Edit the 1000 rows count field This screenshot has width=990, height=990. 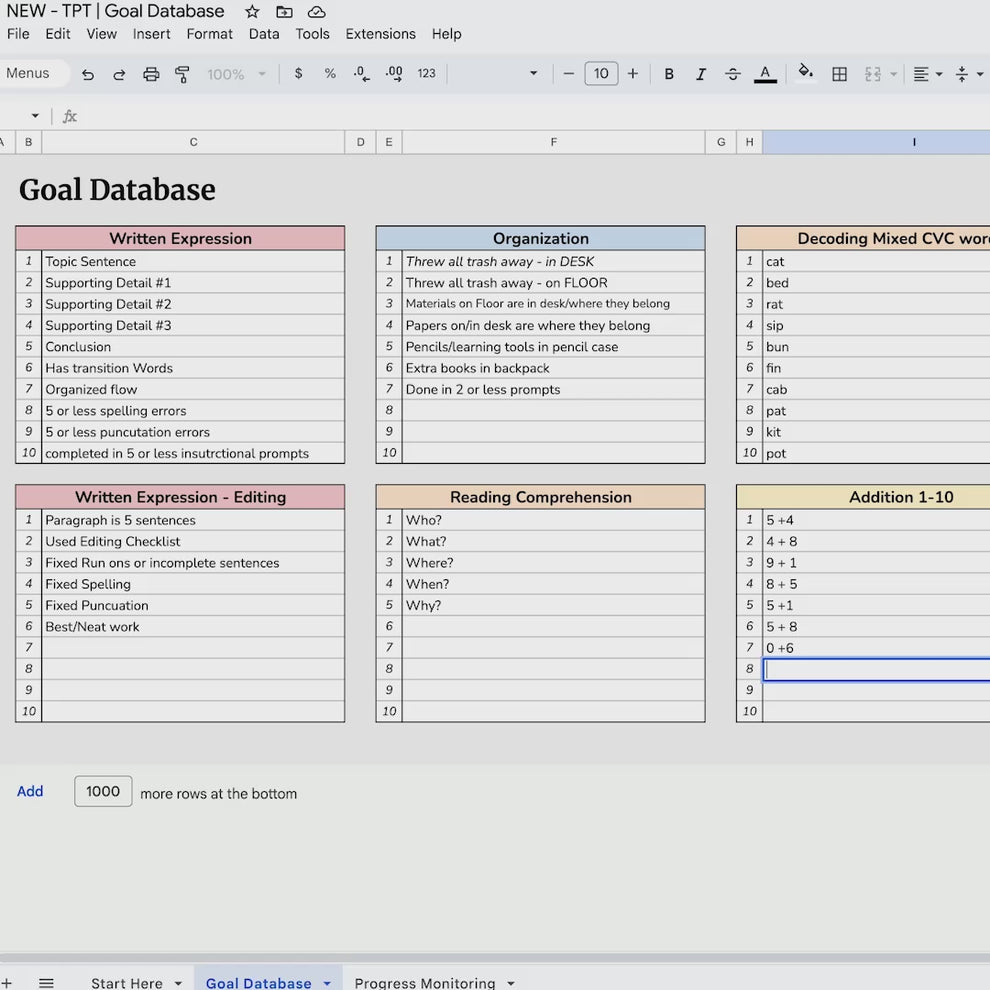pos(103,791)
